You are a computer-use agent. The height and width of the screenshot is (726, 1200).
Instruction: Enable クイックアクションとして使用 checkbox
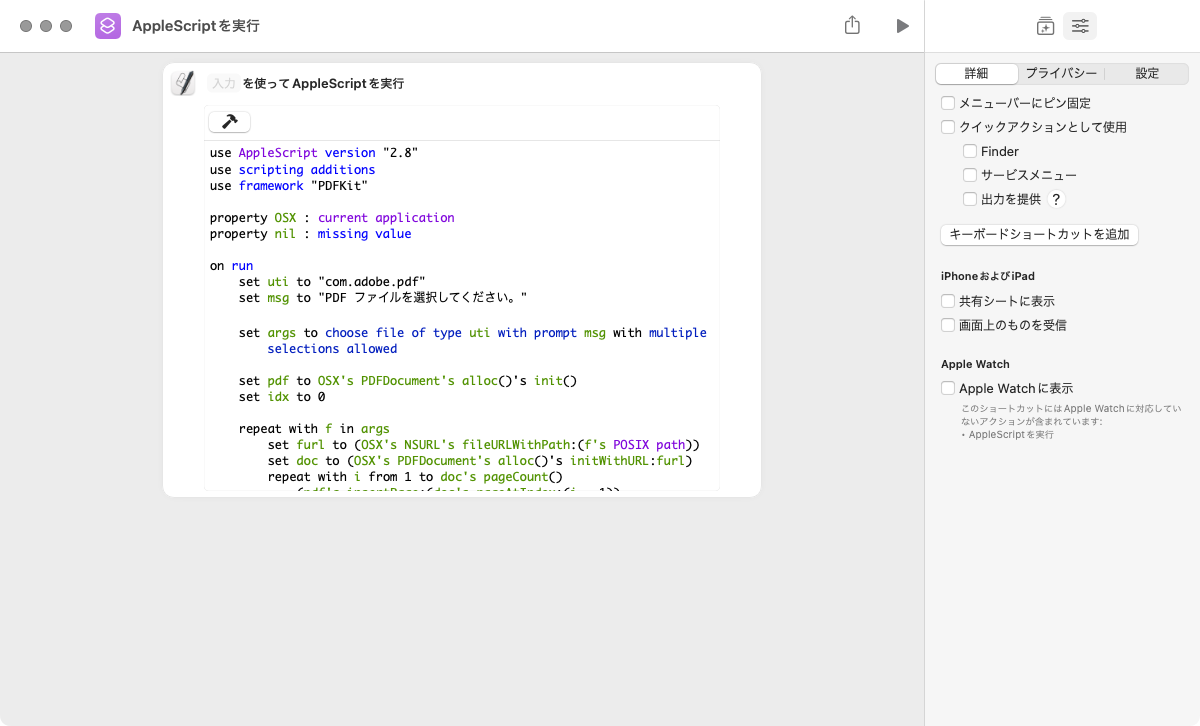948,127
